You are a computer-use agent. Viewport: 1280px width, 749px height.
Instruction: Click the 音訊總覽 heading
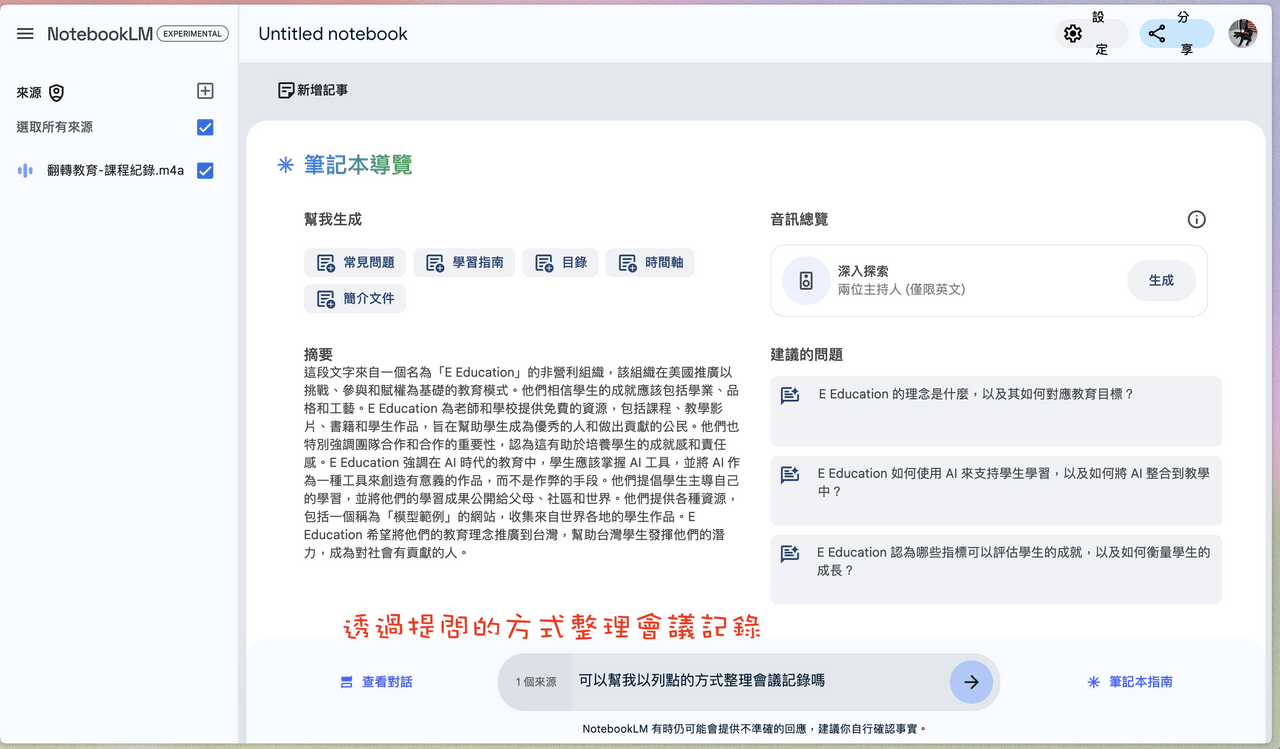[x=799, y=220]
